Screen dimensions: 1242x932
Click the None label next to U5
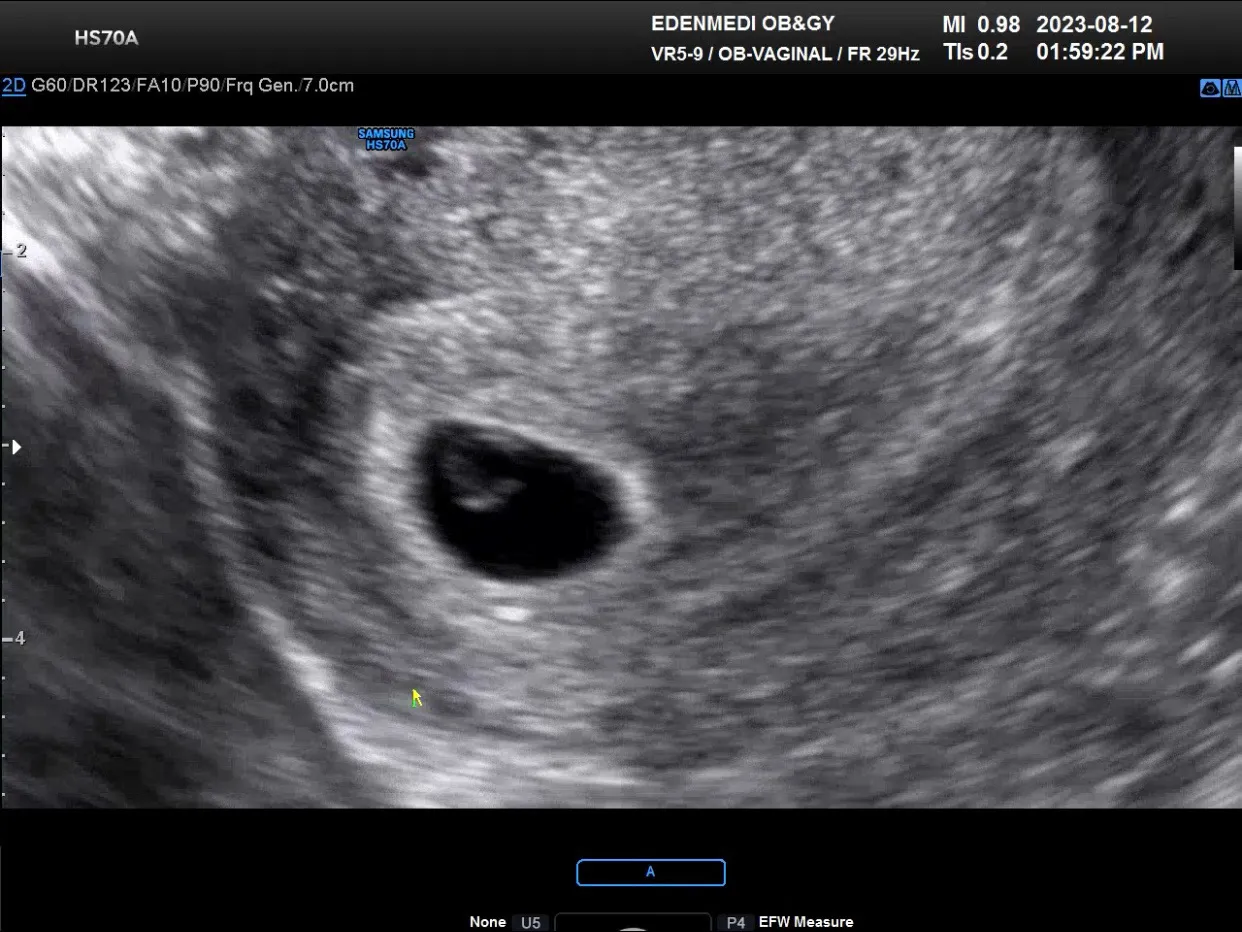point(488,922)
